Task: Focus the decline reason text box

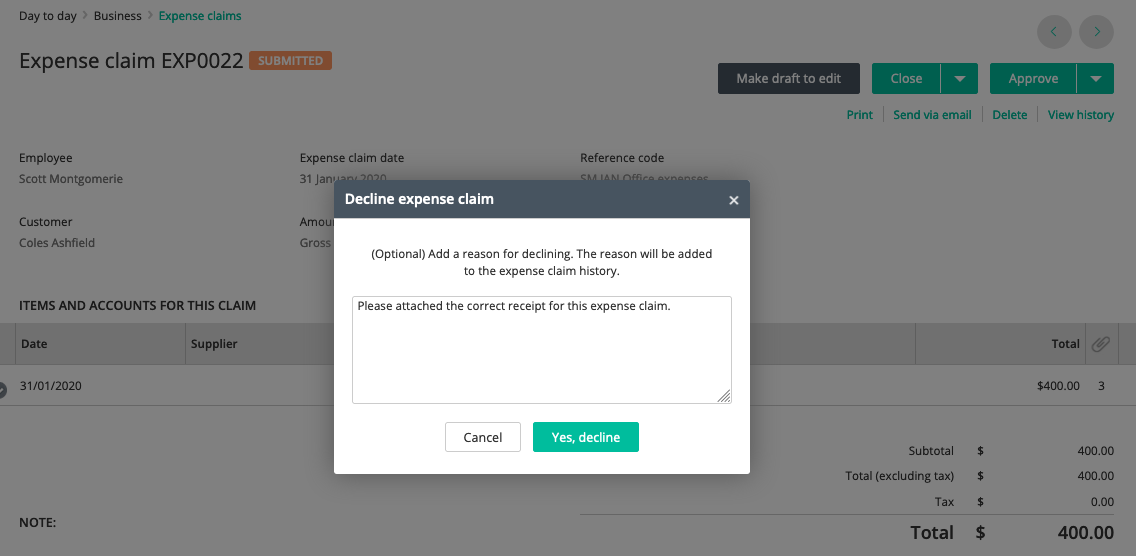Action: point(542,349)
